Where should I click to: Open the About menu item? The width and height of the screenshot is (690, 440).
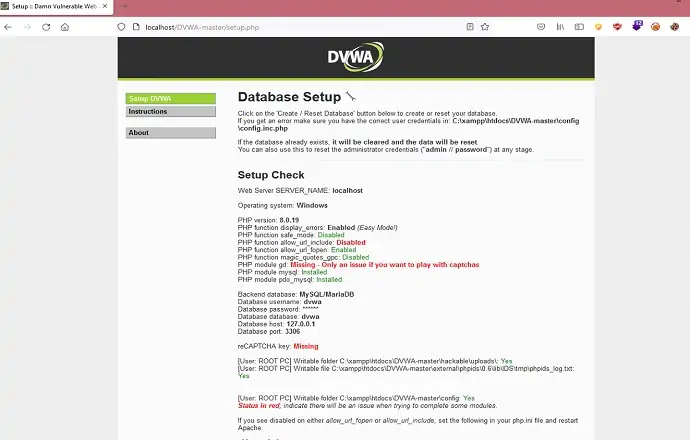point(170,132)
